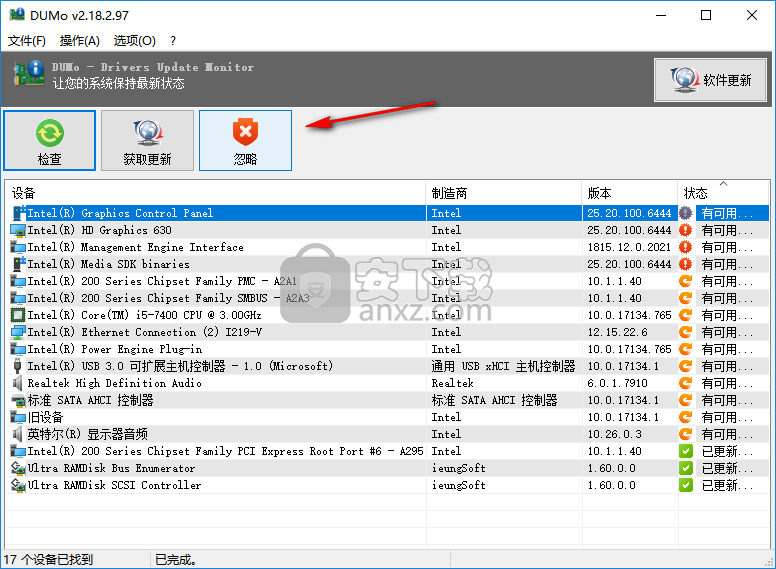Viewport: 776px width, 569px height.
Task: Click 已完成 status bar text
Action: [x=176, y=560]
